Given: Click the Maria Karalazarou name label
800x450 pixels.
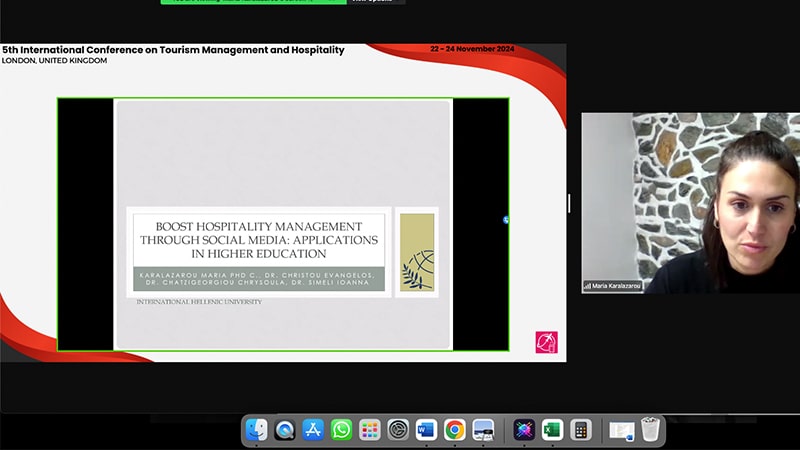Looking at the screenshot, I should (612, 286).
